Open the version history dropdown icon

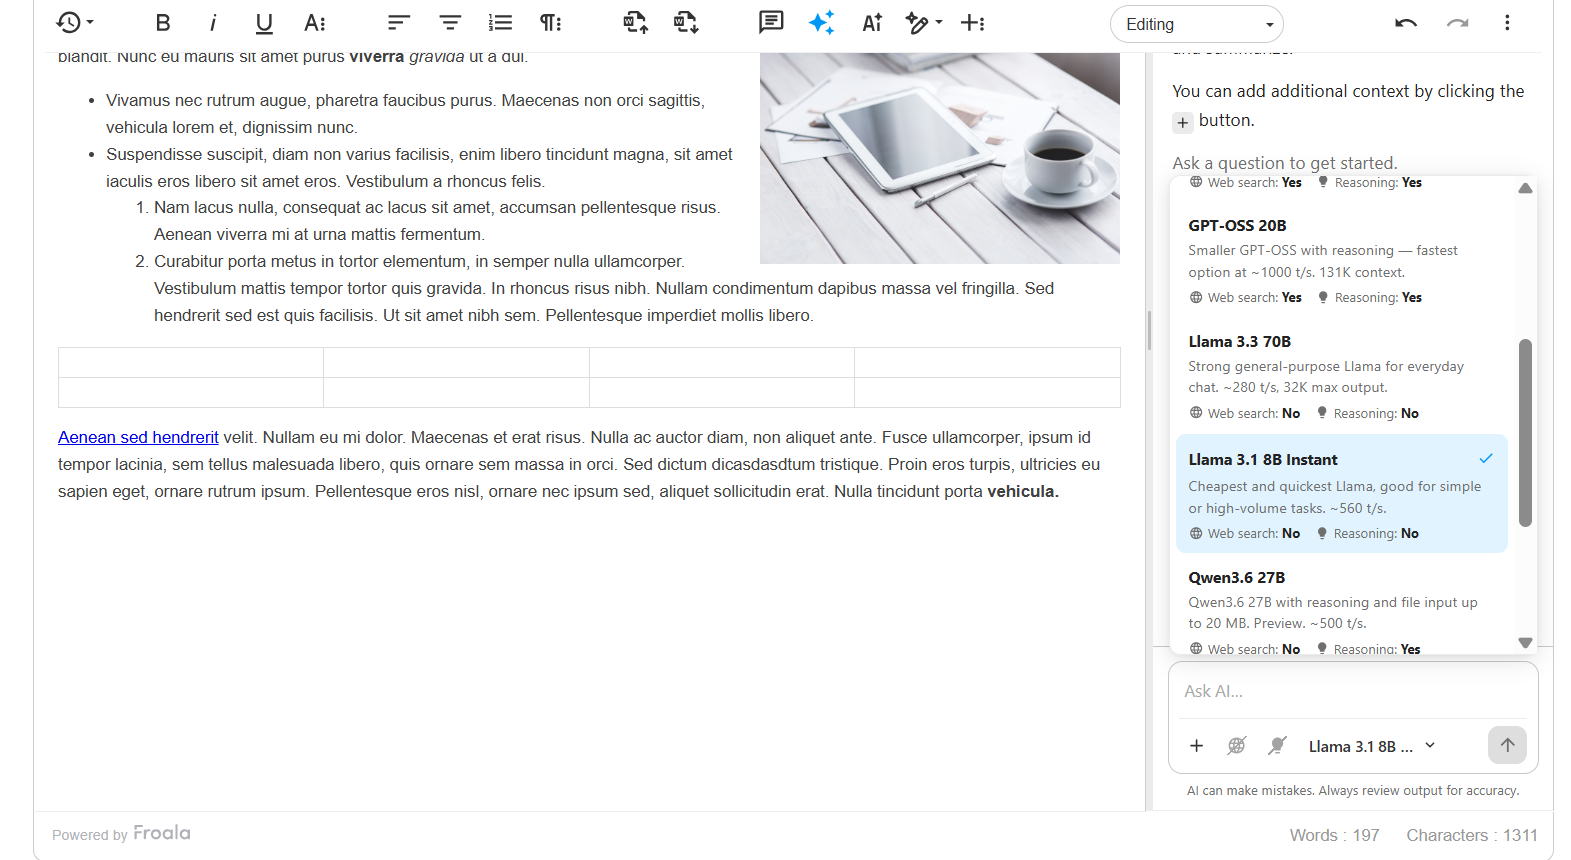click(x=75, y=23)
